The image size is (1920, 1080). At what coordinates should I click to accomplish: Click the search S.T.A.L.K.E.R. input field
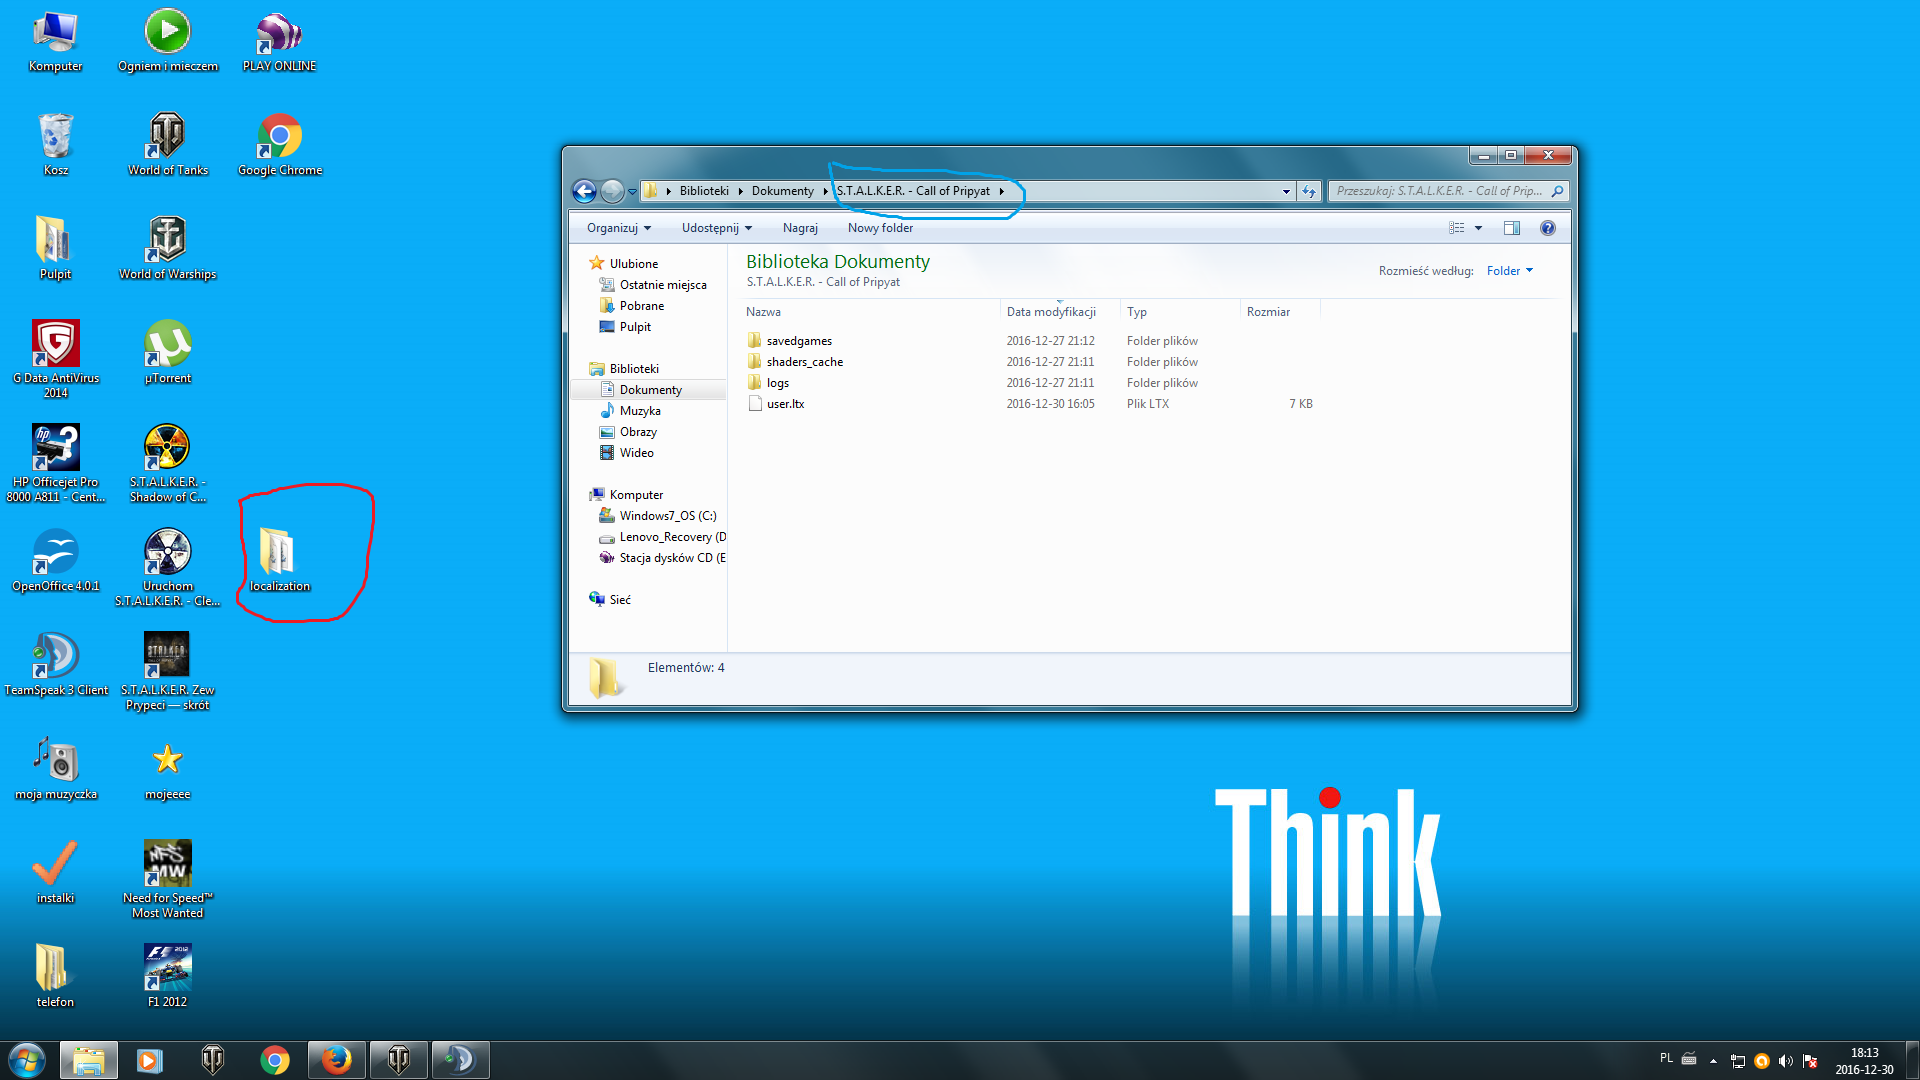(1438, 191)
